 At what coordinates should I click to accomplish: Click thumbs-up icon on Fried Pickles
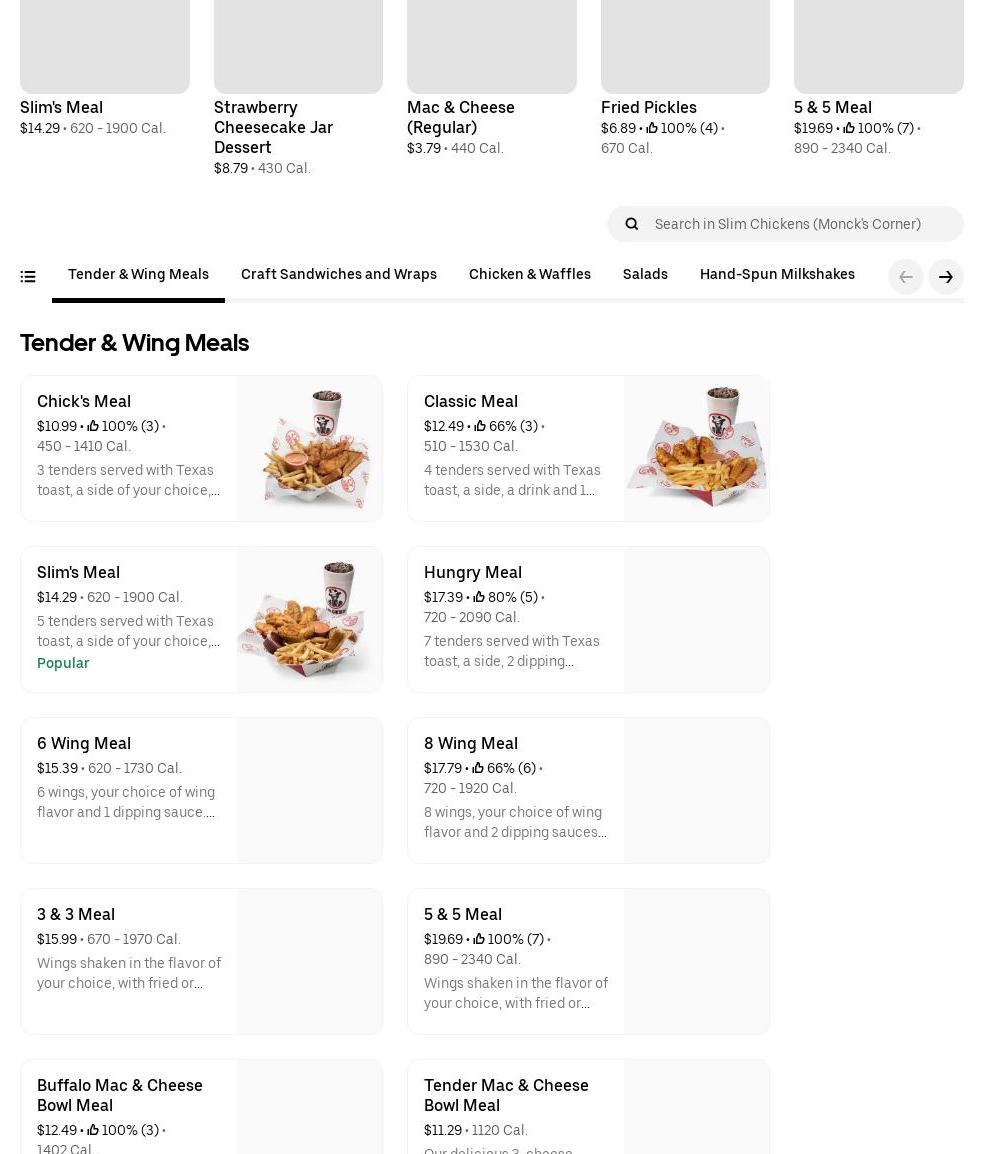click(x=652, y=128)
